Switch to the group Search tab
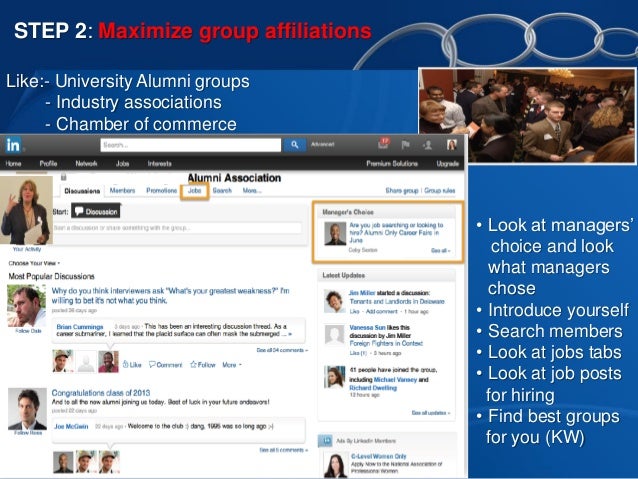The height and width of the screenshot is (479, 638). tap(222, 190)
